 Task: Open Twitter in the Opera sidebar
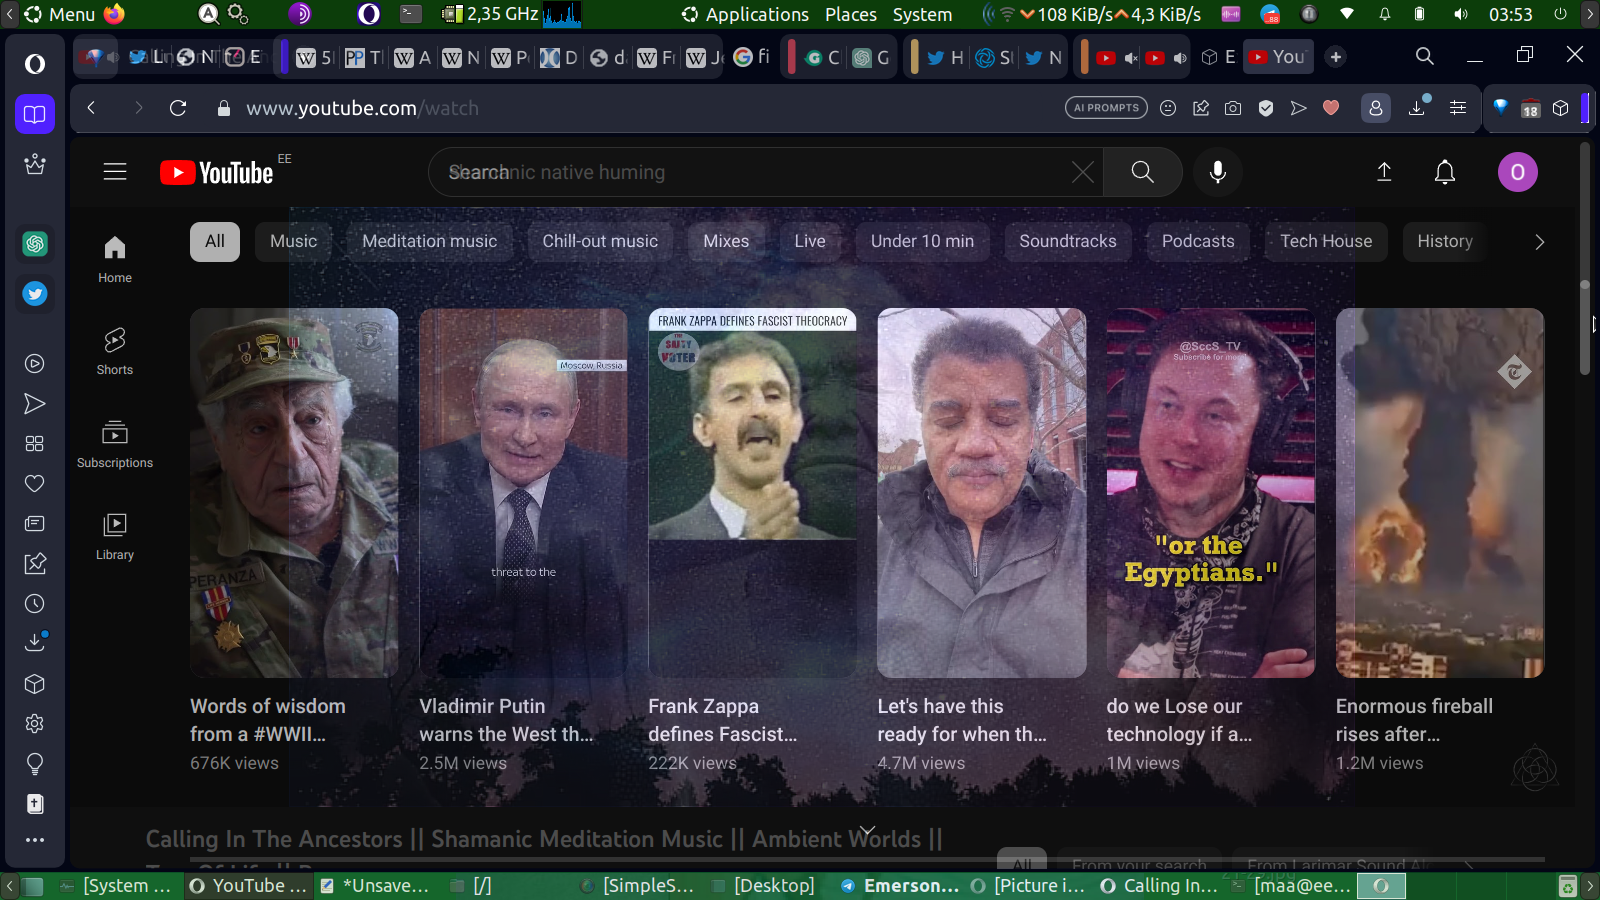(x=35, y=294)
